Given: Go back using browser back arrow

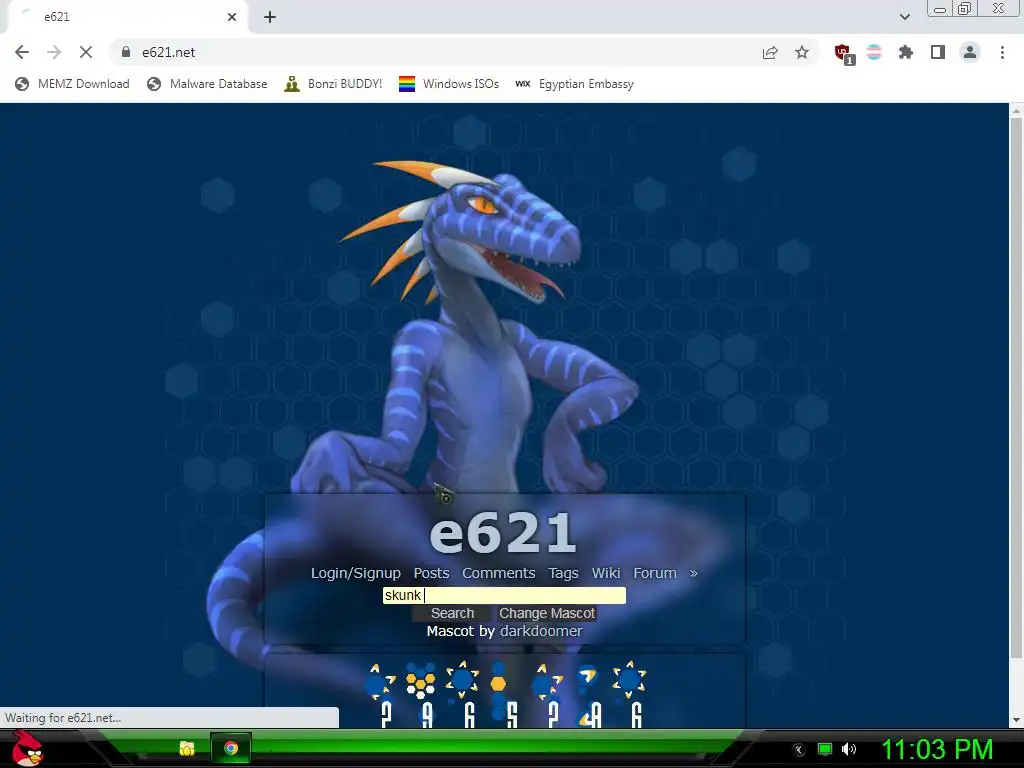Looking at the screenshot, I should [x=22, y=52].
